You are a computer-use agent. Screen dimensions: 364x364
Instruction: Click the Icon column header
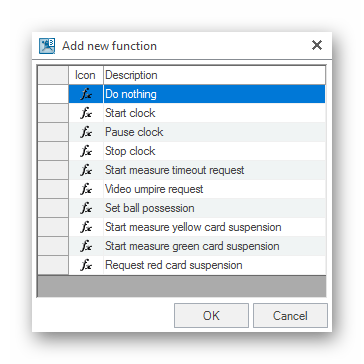coord(86,75)
